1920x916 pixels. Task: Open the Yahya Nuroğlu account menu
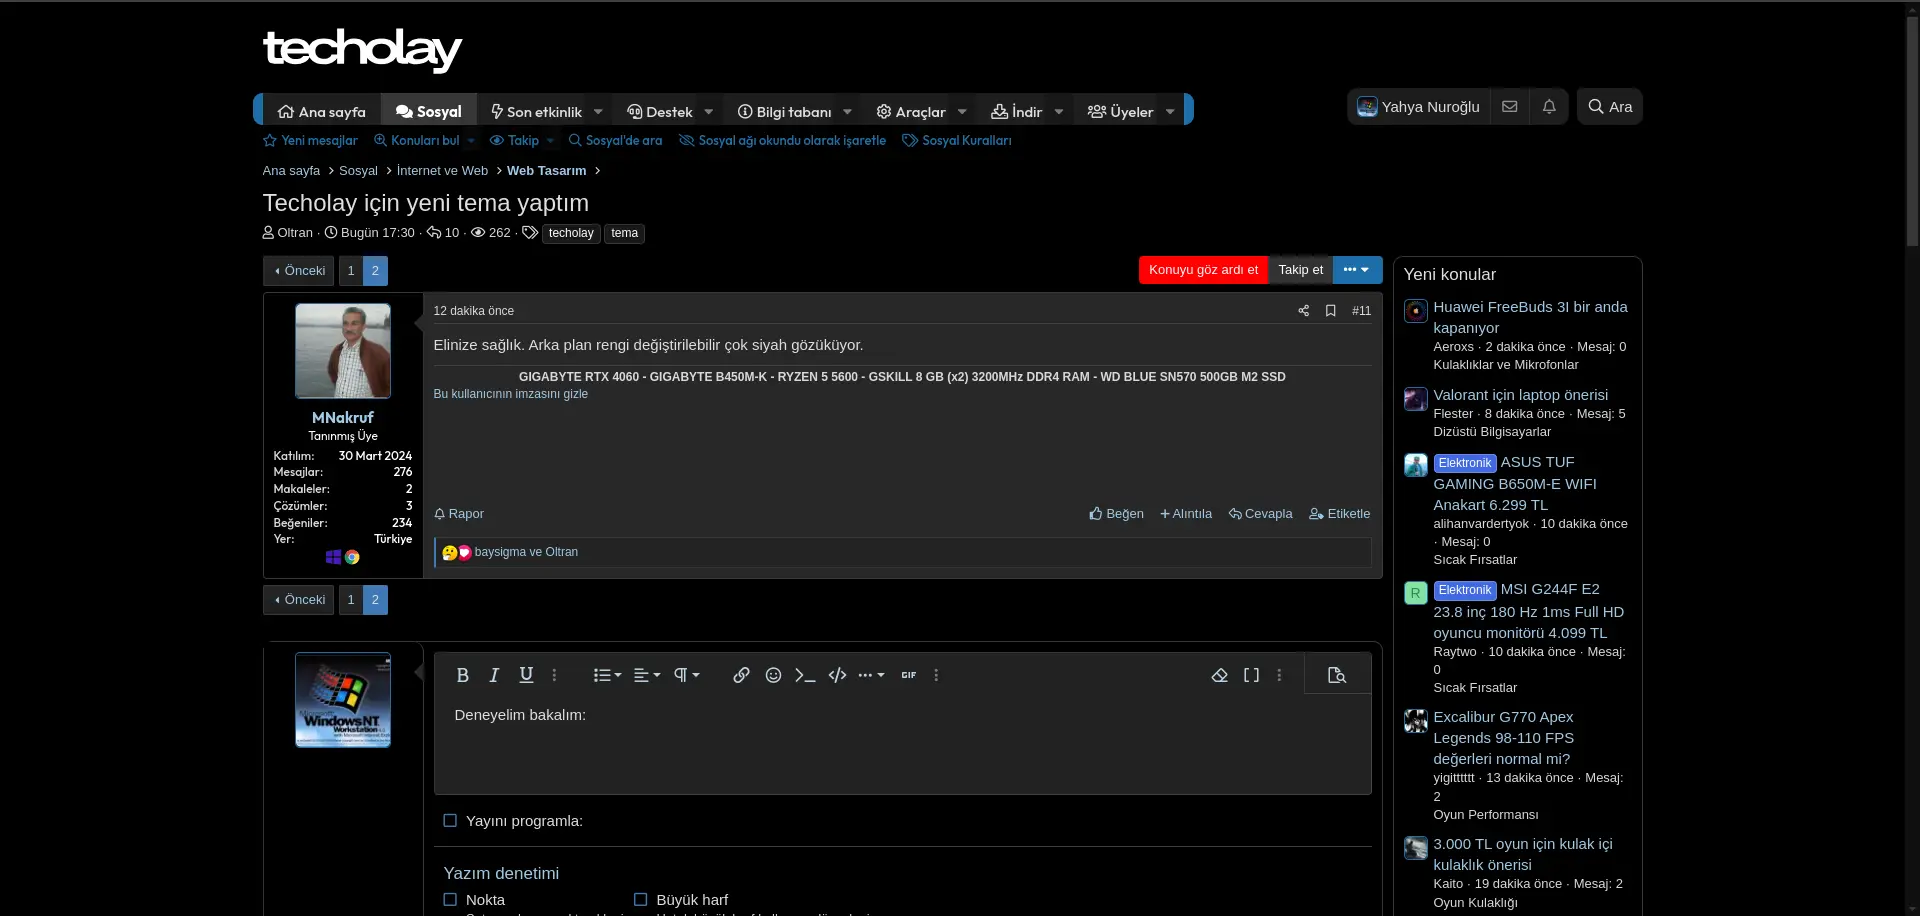[x=1418, y=106]
